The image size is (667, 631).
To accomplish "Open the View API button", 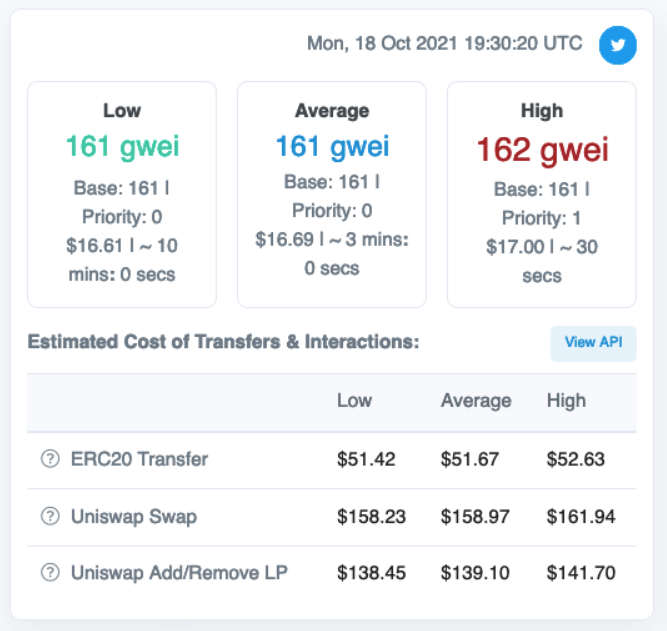I will point(593,342).
